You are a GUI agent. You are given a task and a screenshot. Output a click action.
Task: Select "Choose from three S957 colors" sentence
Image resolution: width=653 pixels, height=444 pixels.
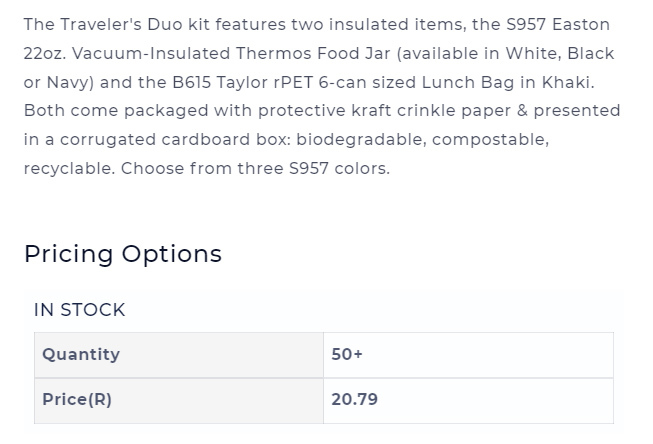click(x=255, y=169)
